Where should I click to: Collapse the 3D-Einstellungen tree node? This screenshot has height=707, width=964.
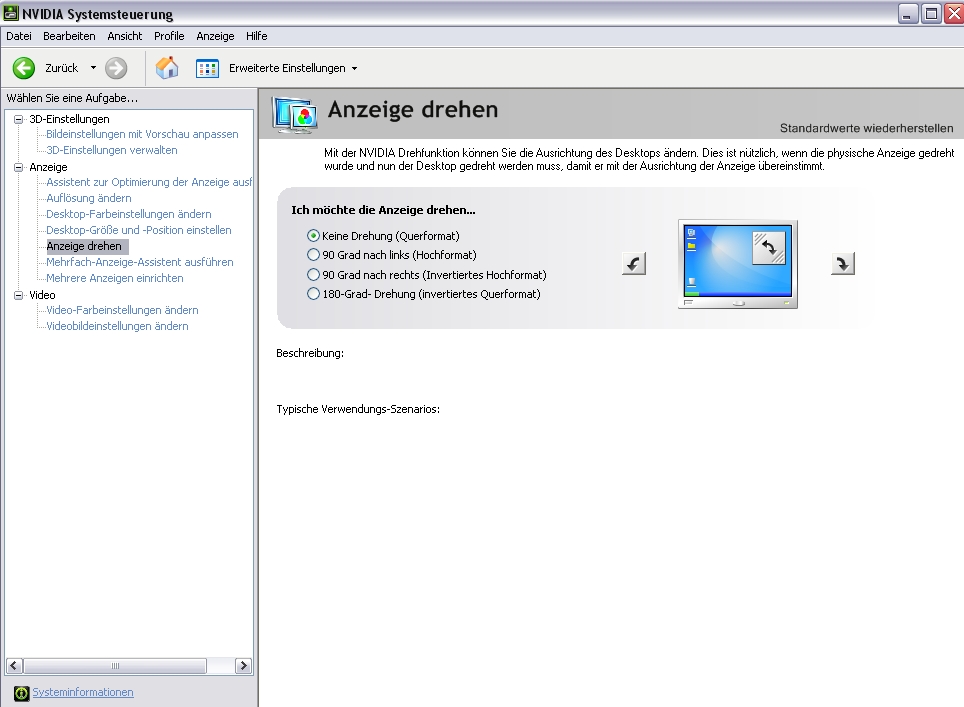(x=18, y=119)
